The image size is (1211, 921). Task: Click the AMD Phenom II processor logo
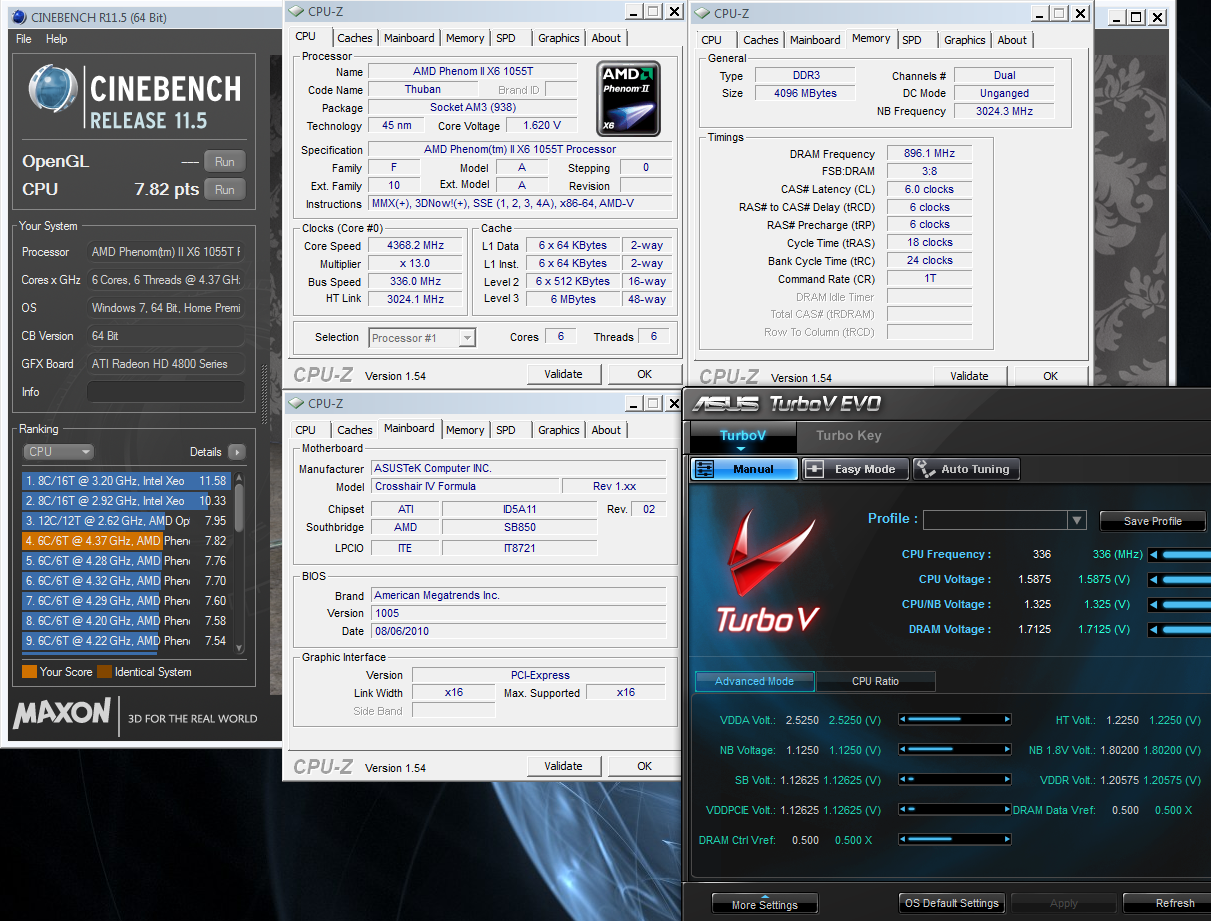coord(629,98)
